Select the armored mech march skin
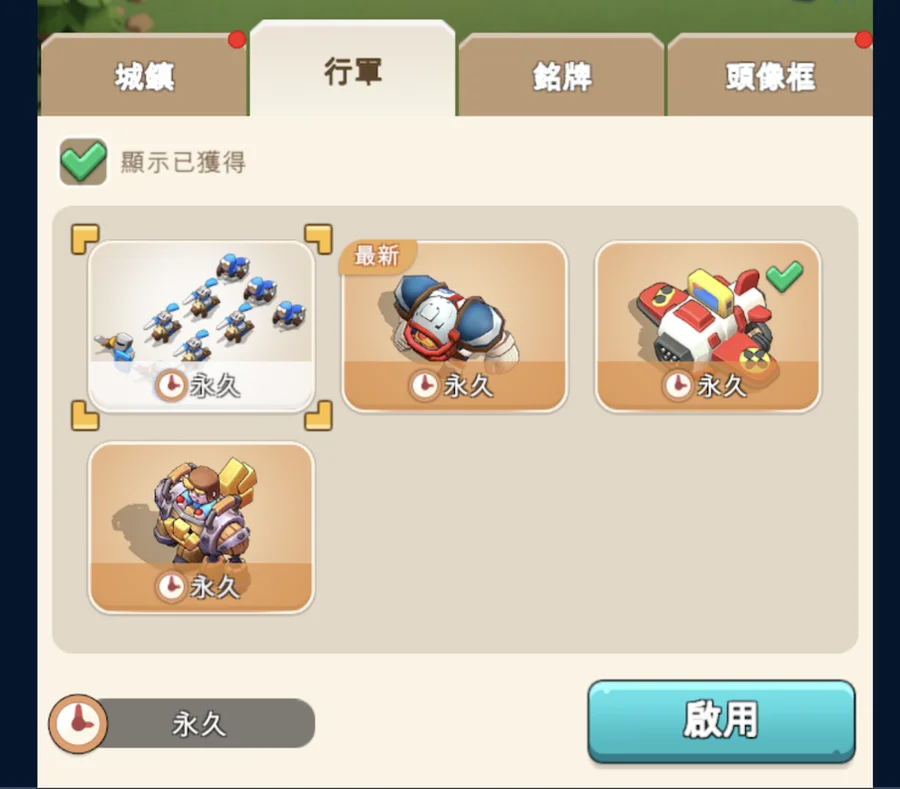Screen dimensions: 900x789 (x=201, y=527)
